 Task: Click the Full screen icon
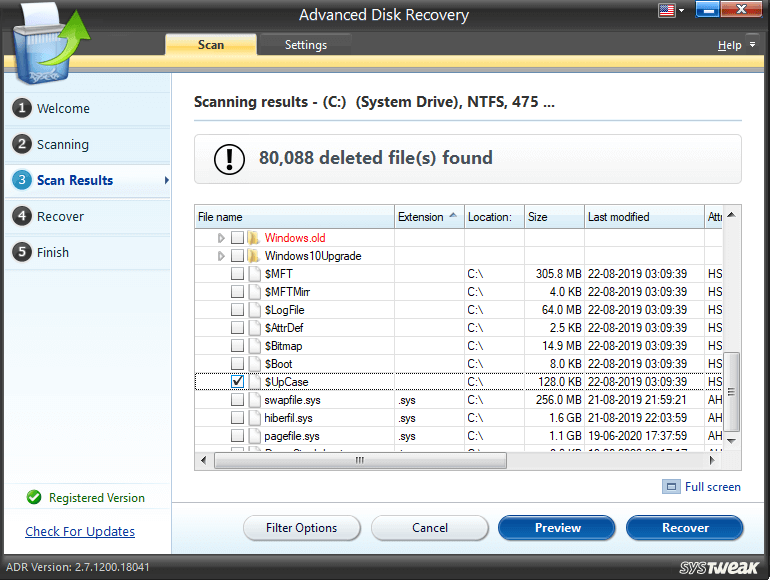coord(670,487)
